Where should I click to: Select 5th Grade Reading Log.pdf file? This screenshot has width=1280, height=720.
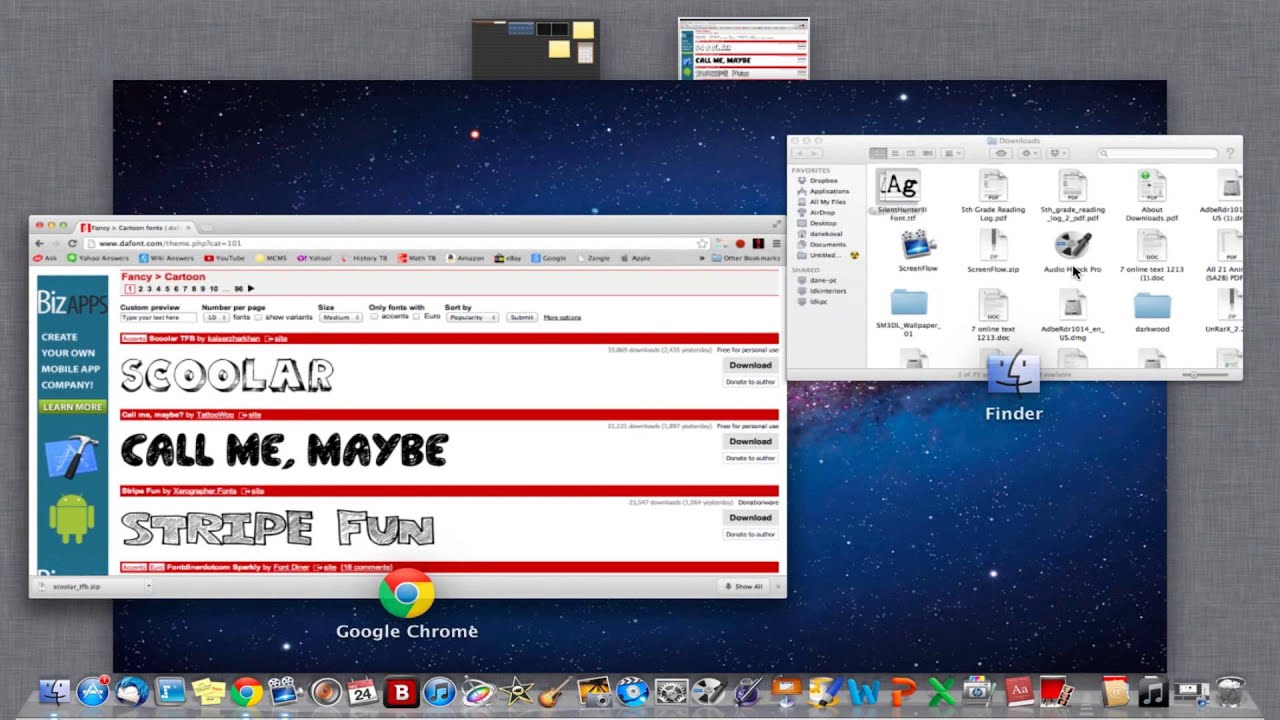[993, 195]
